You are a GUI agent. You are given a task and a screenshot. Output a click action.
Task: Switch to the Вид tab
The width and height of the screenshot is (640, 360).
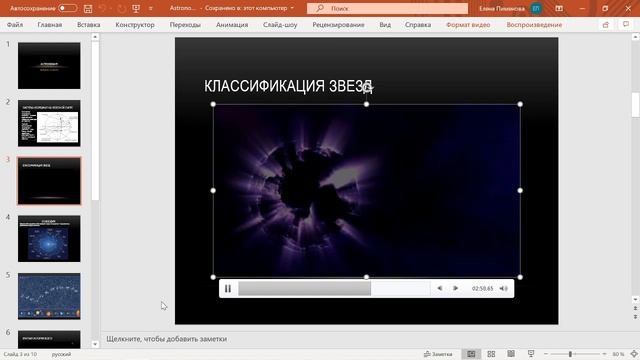pyautogui.click(x=385, y=25)
